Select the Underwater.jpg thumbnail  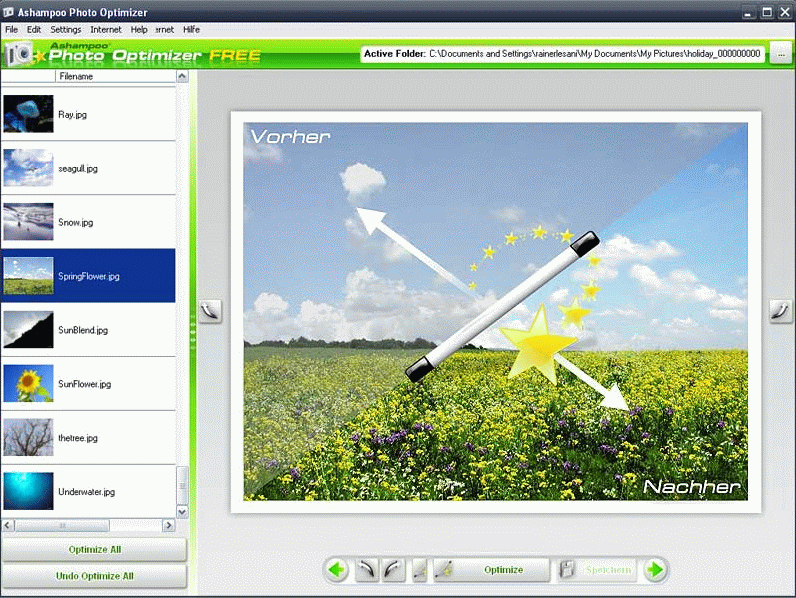[28, 491]
